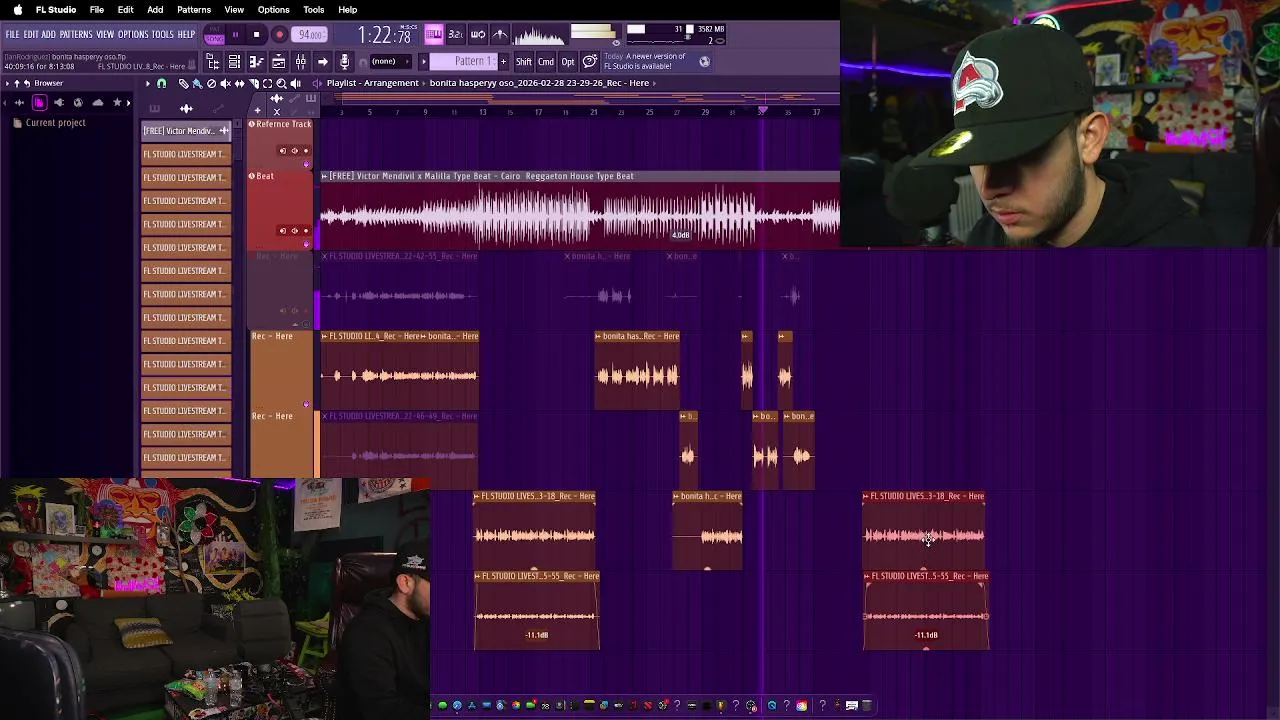Open the Channel rack icon

coord(234,61)
